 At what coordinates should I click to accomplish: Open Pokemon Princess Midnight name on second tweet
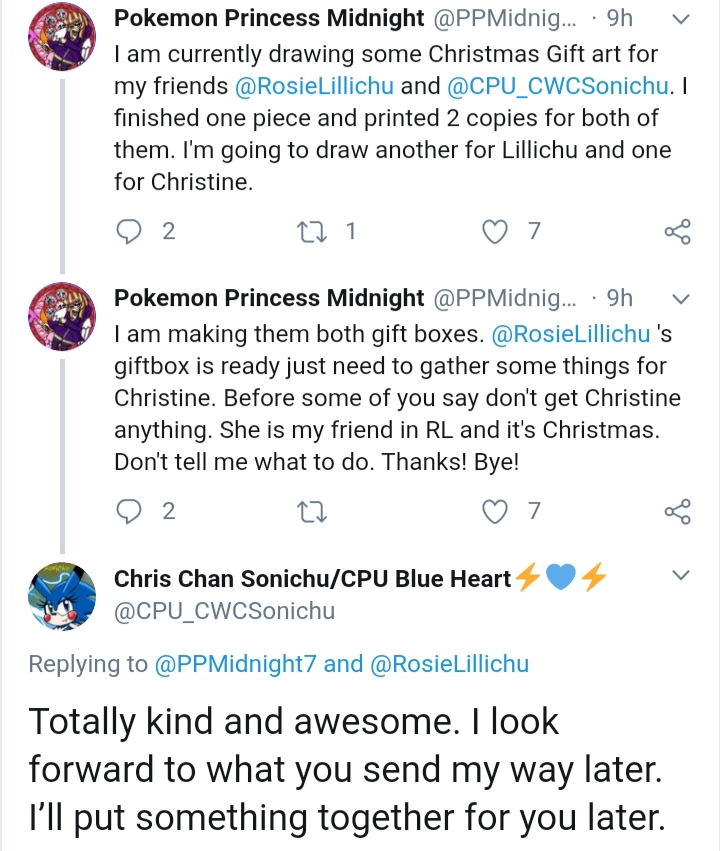point(269,298)
